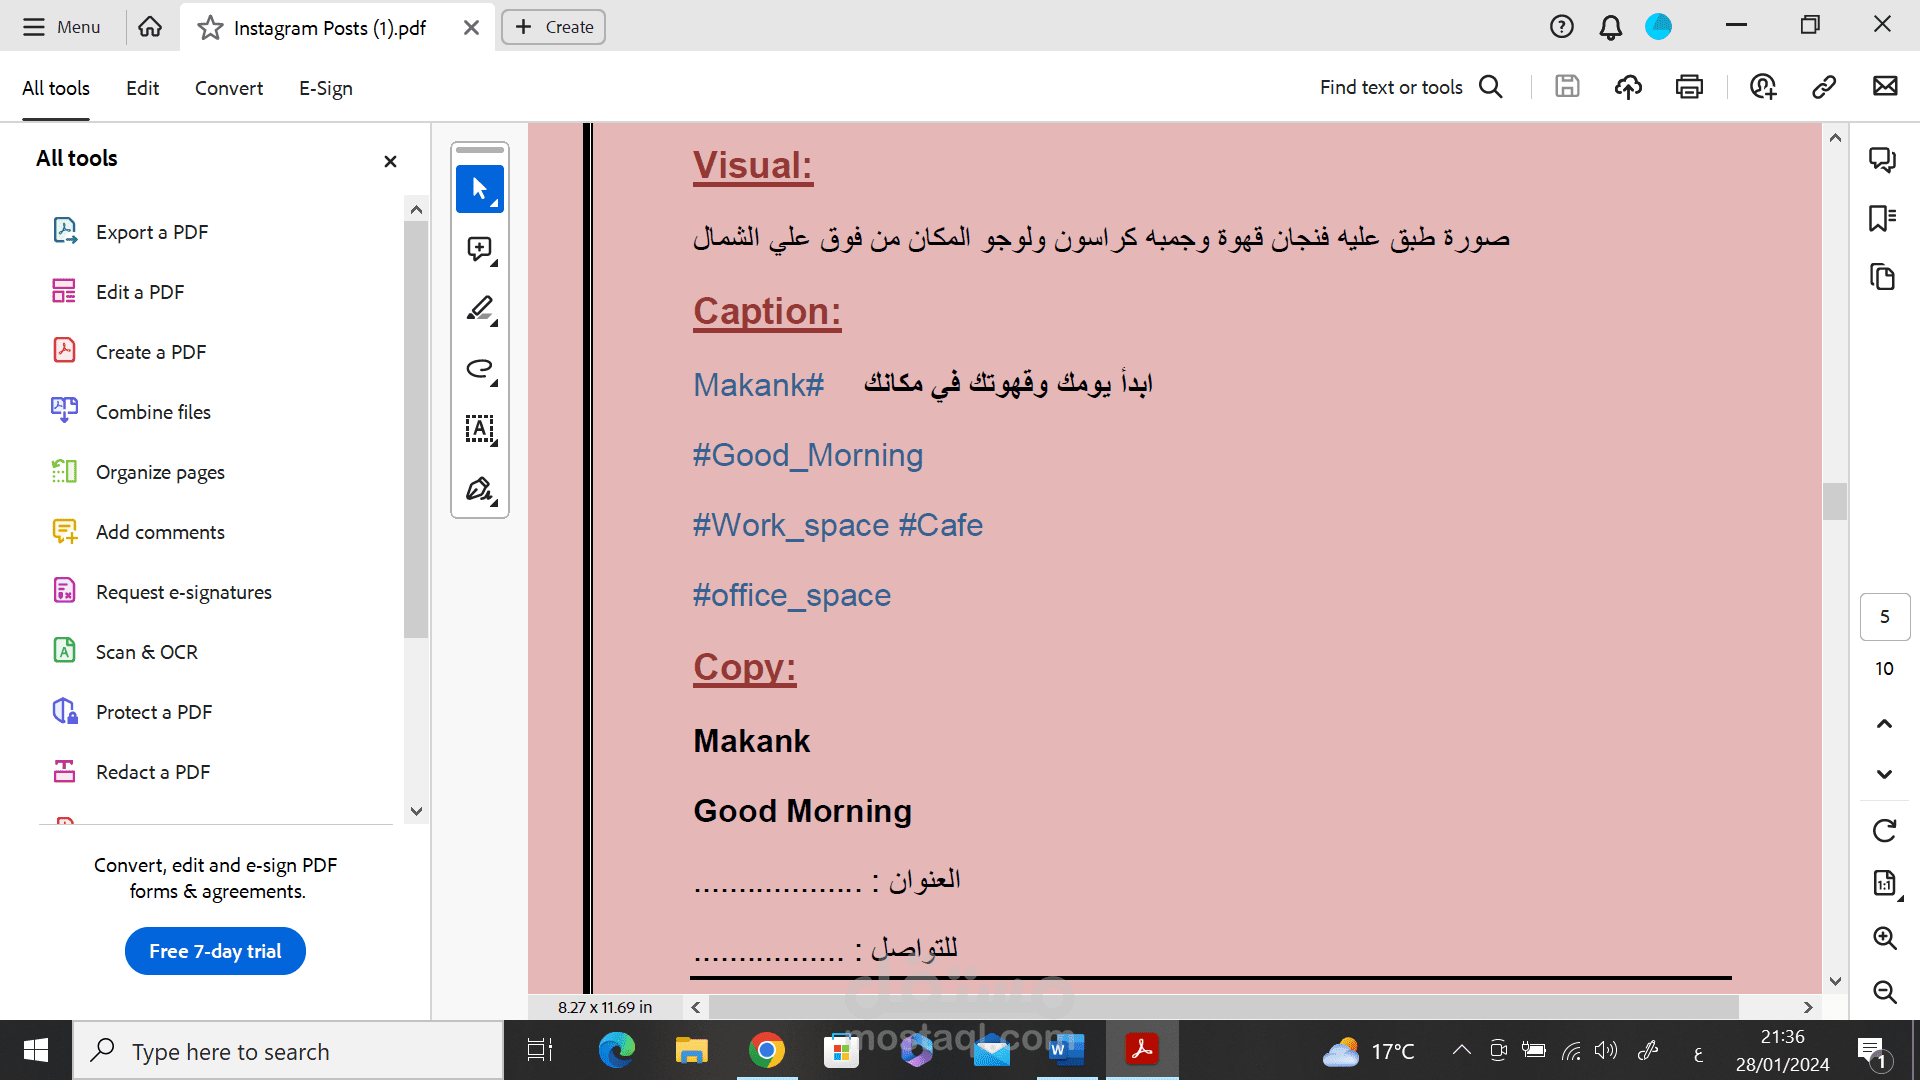Click the tools list scroll-up arrow
Screen dimensions: 1920x1080
pos(417,209)
